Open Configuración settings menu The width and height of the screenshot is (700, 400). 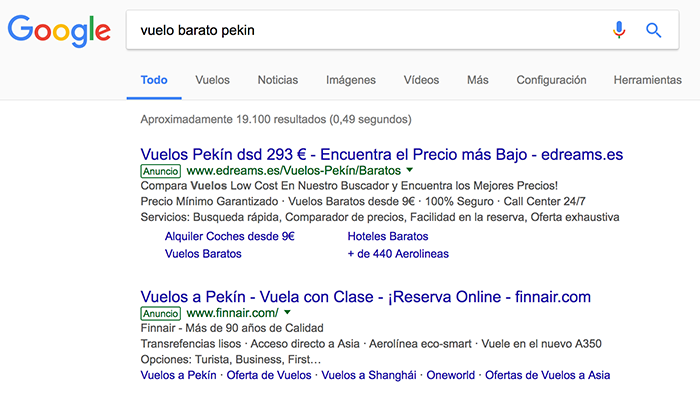pos(551,80)
